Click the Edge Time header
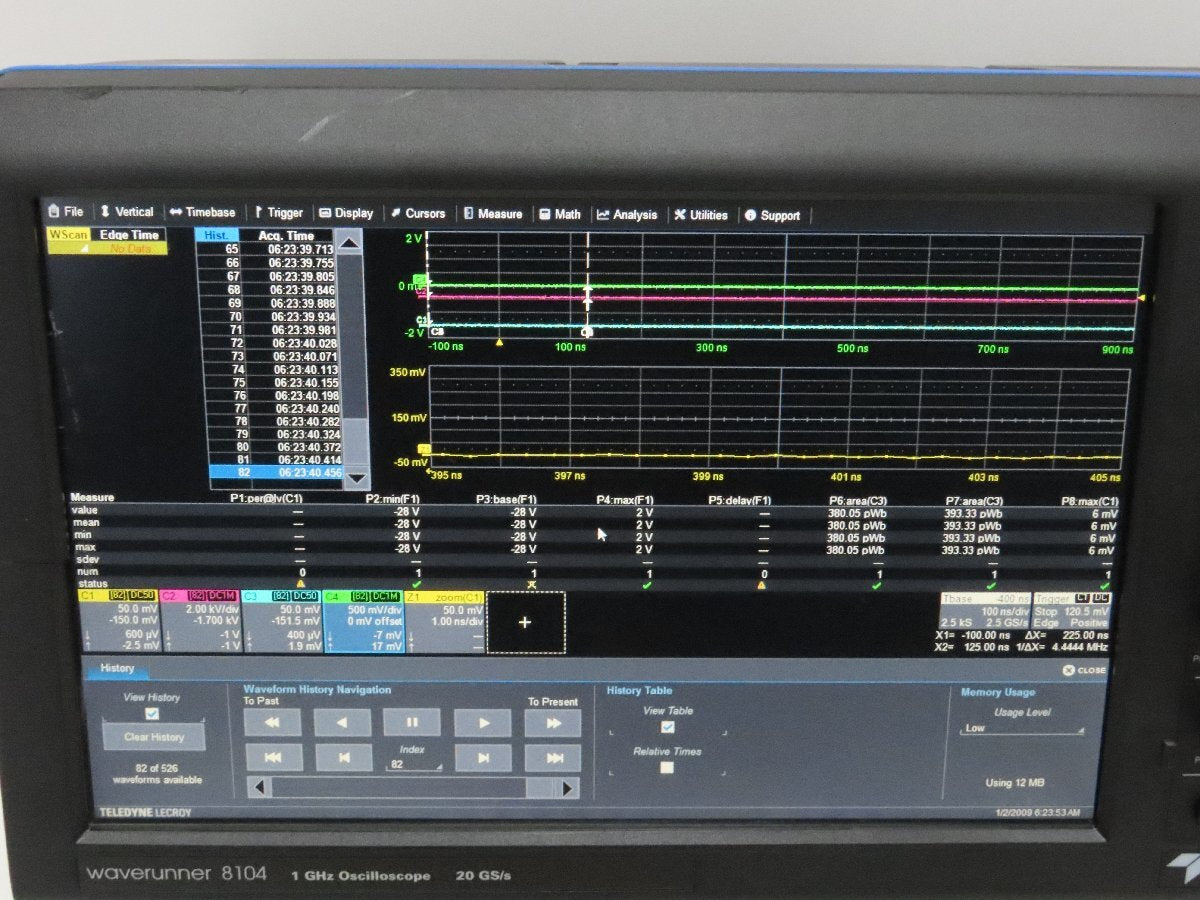 click(129, 235)
